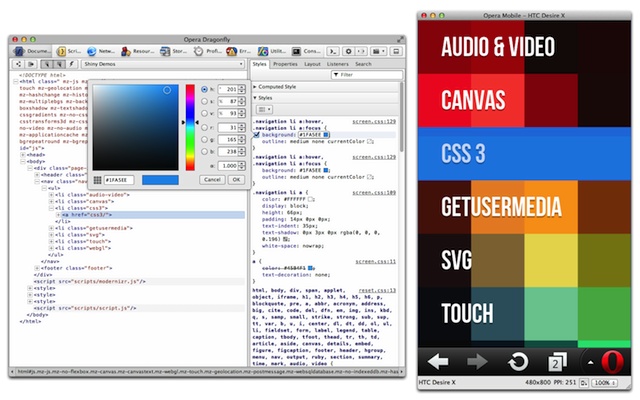This screenshot has width=640, height=400.
Task: Expand the li class getusermedia node
Action: [51, 228]
